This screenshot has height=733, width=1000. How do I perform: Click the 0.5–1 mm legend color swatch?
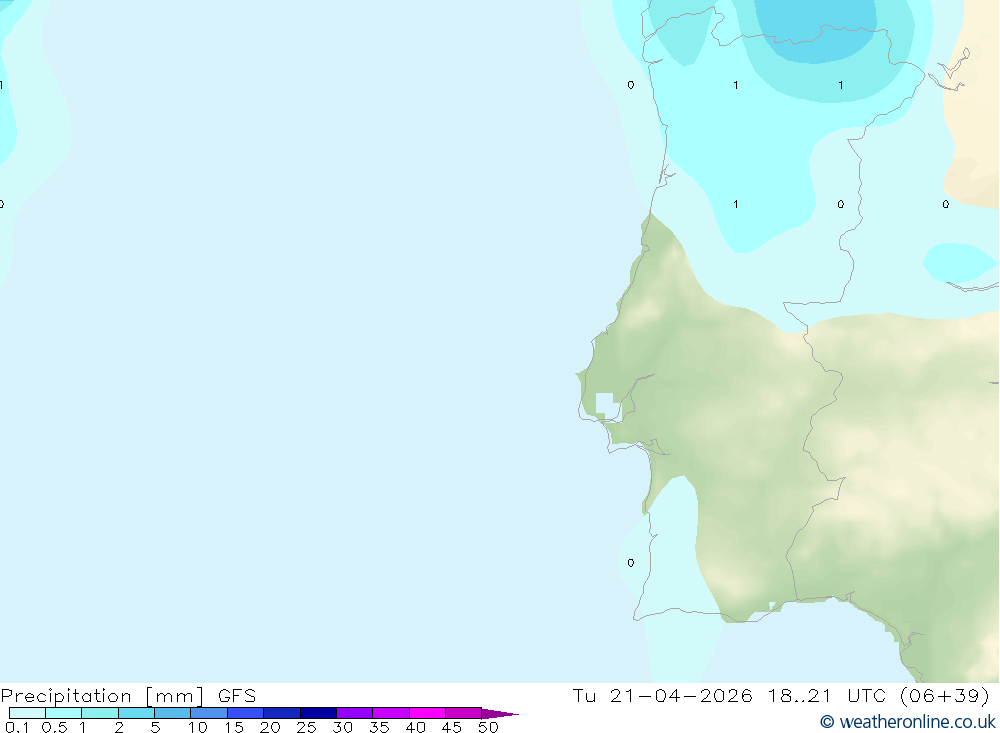tap(64, 713)
